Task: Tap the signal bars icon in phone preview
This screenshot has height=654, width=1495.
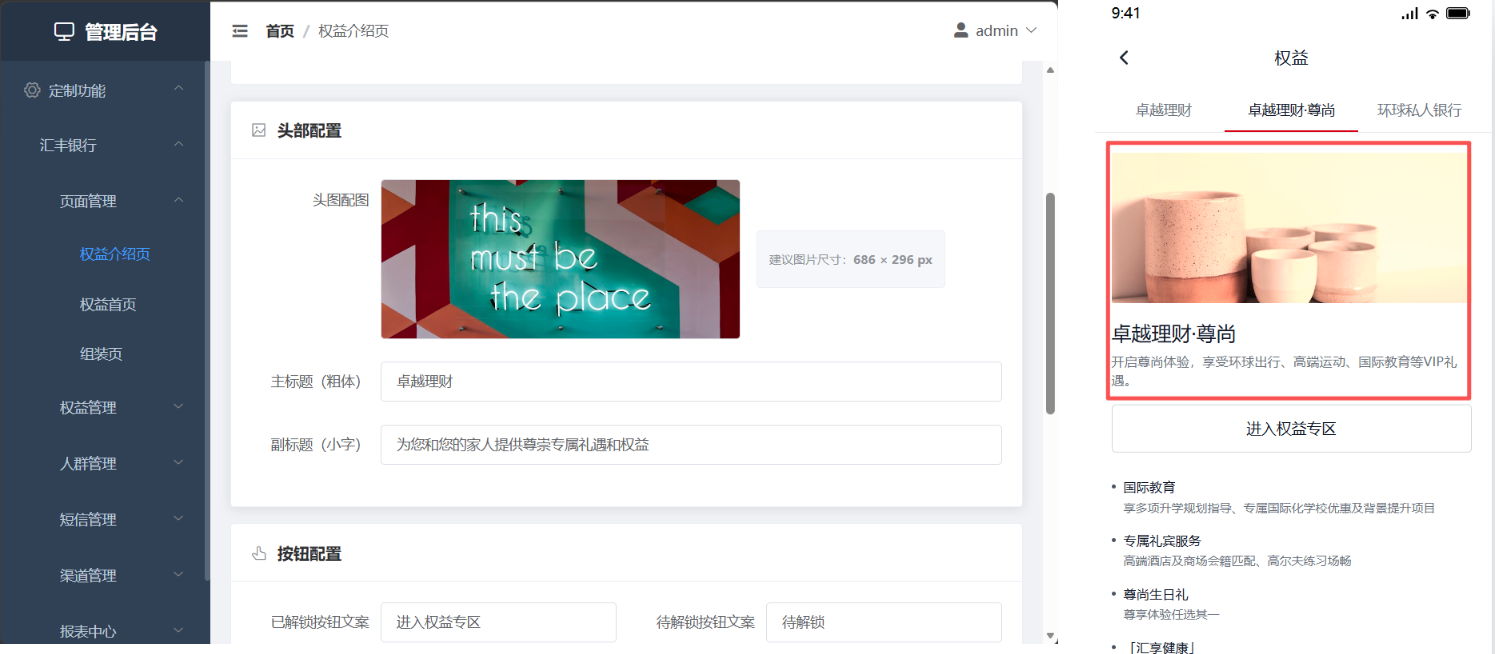Action: [1410, 13]
